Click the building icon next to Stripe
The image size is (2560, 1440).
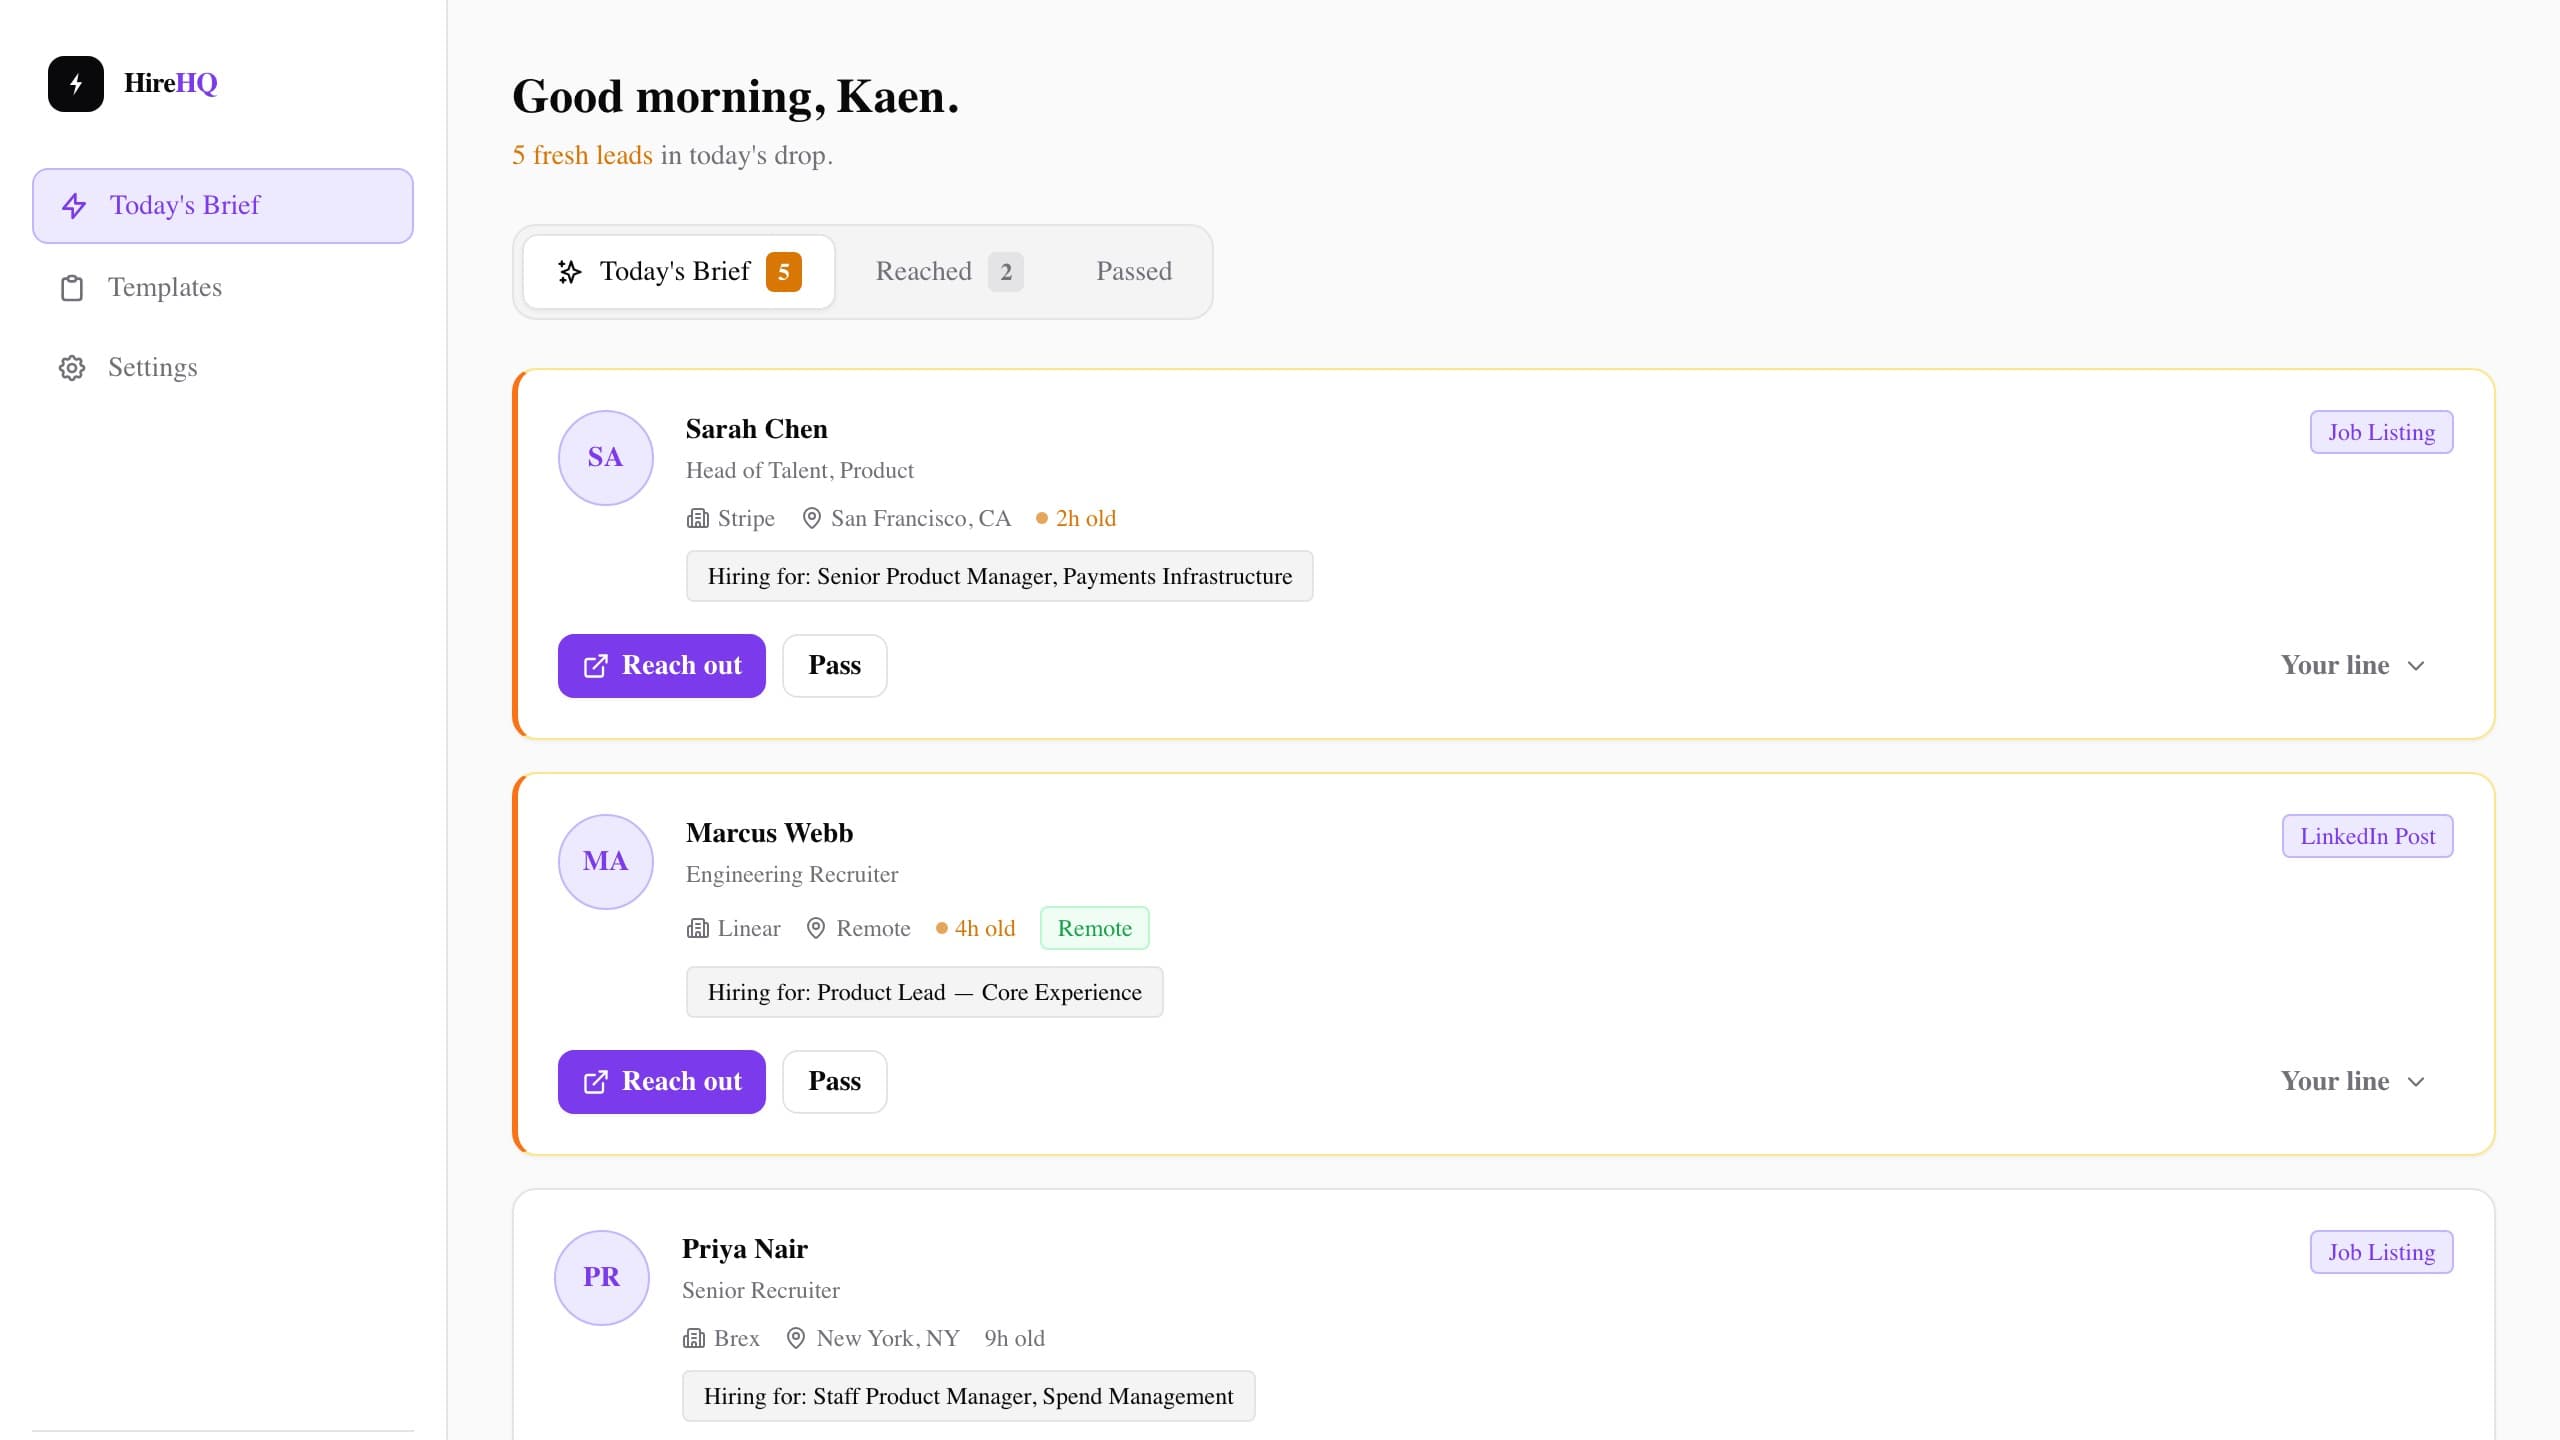coord(698,518)
